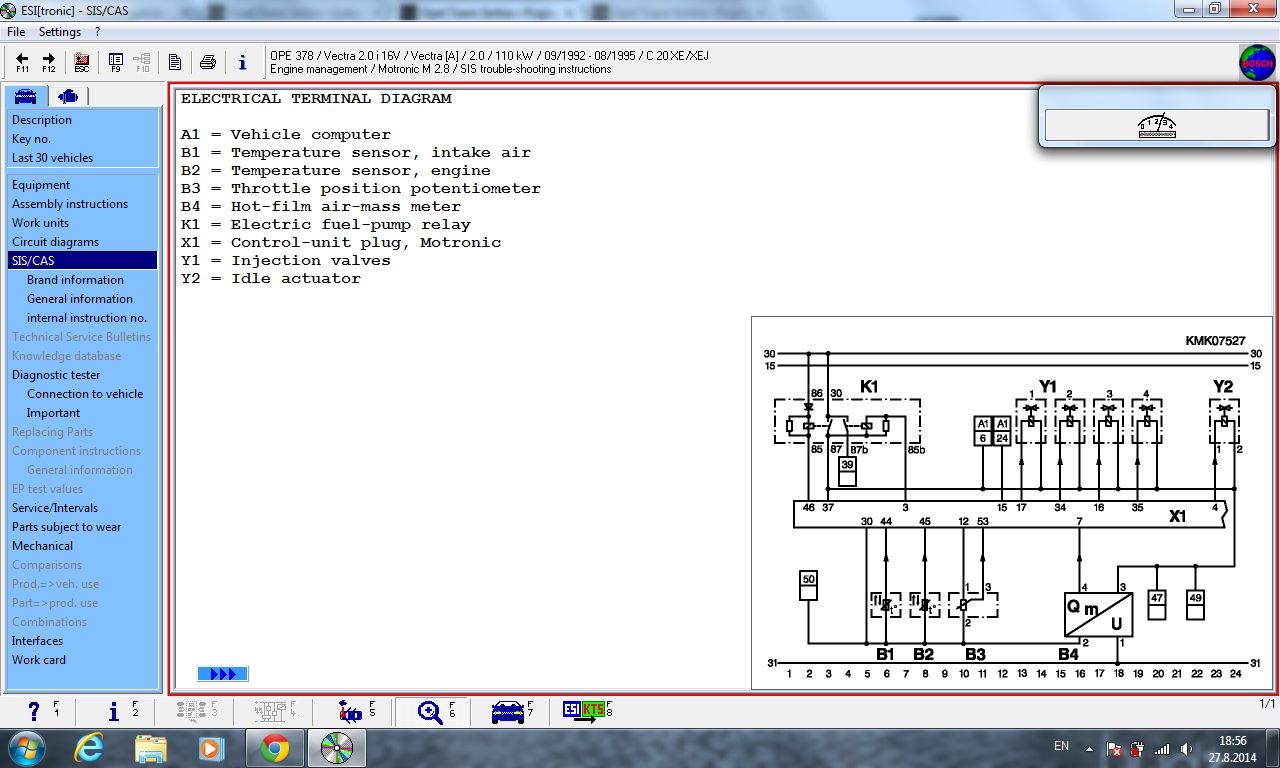1280x768 pixels.
Task: Open the question mark help menu
Action: click(x=98, y=32)
